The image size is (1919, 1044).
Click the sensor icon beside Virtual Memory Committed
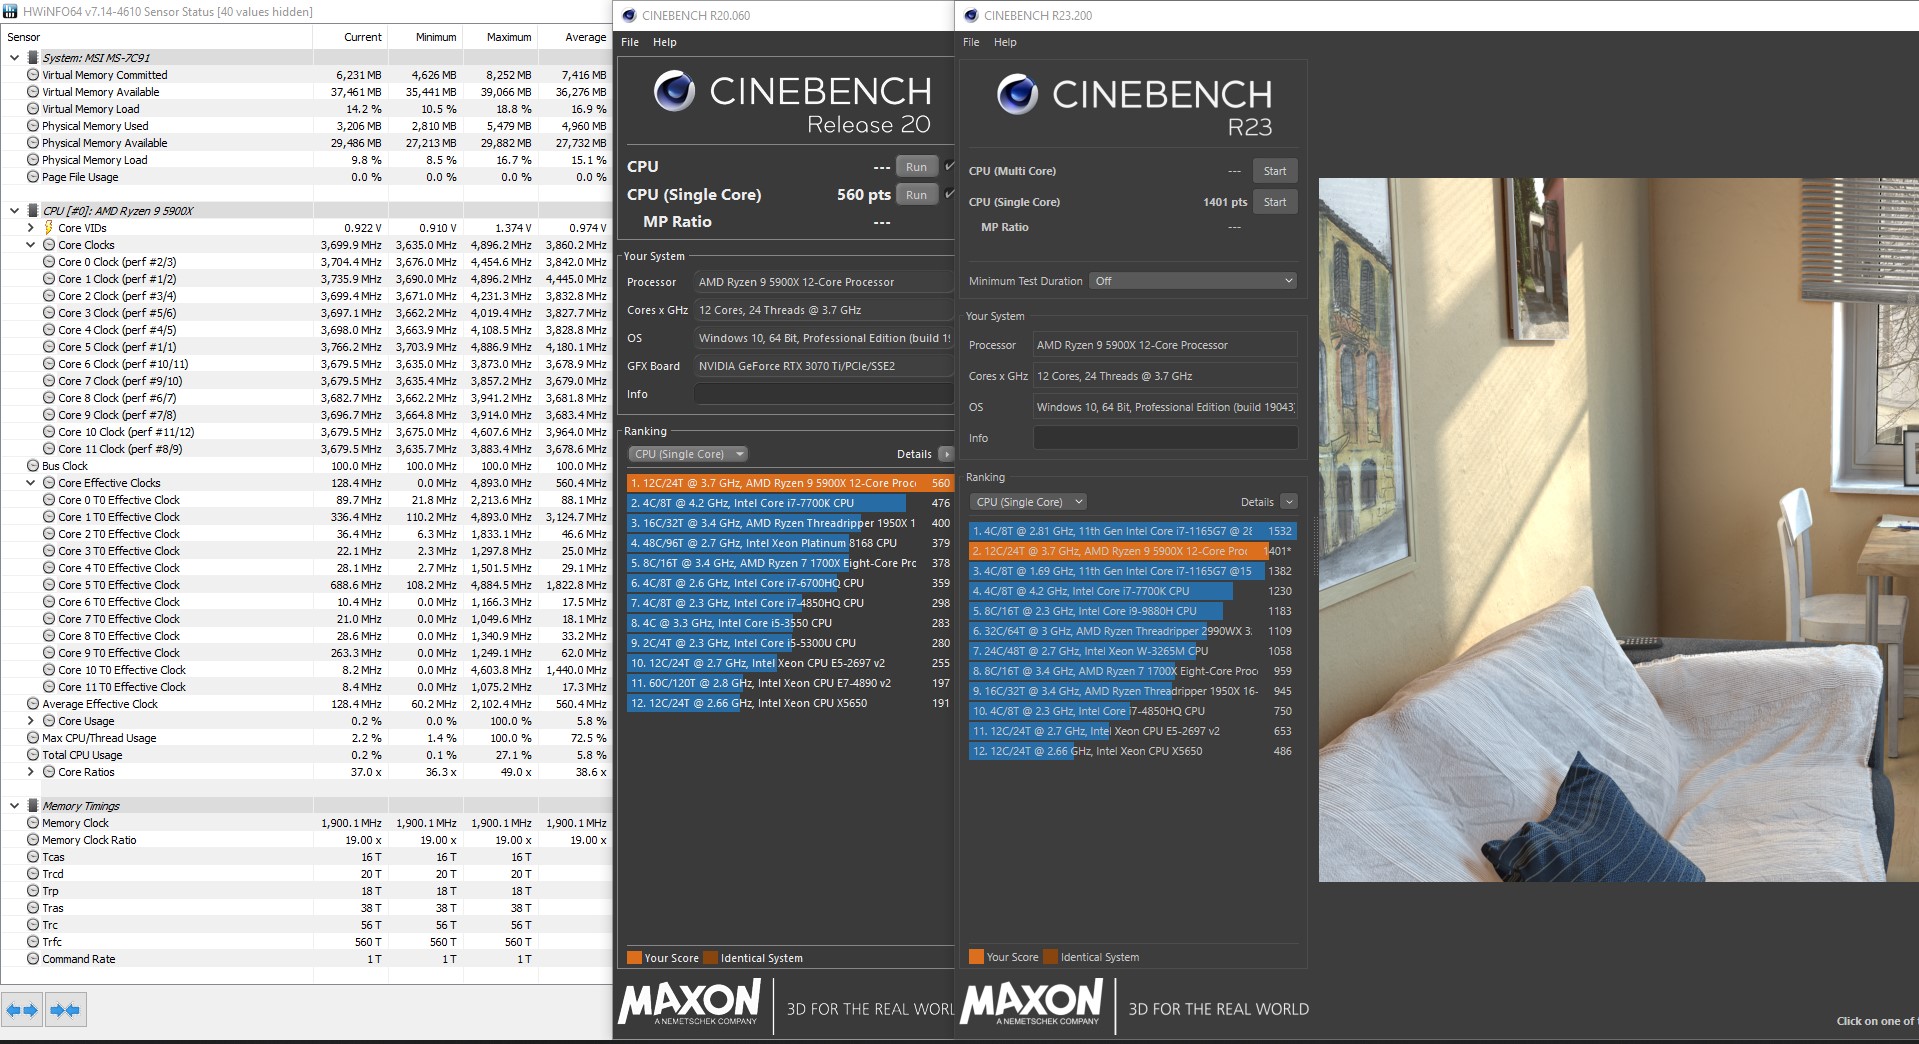tap(33, 75)
